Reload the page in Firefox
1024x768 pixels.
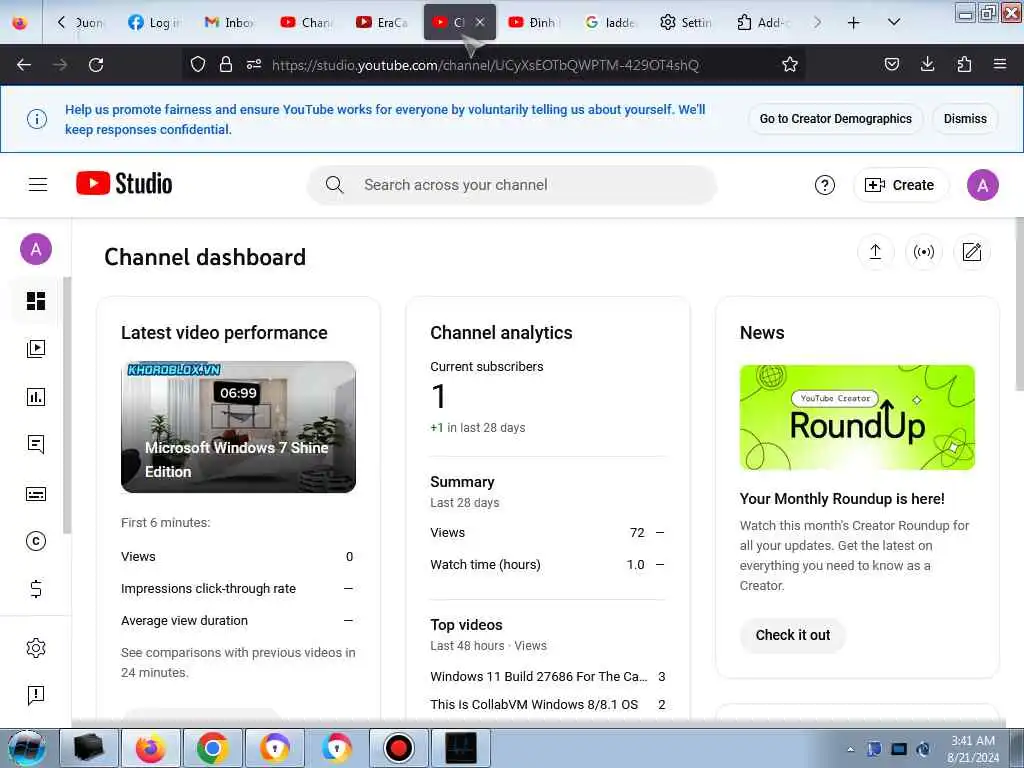click(96, 65)
